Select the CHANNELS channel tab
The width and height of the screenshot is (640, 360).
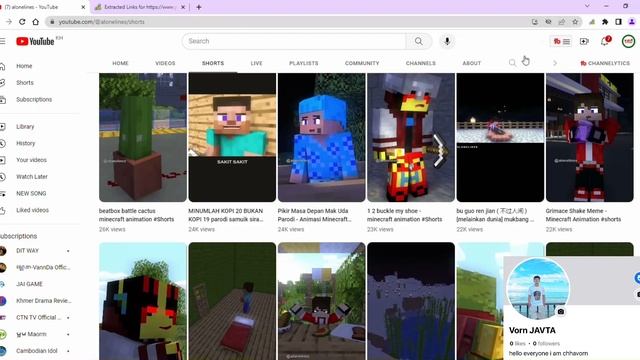[x=420, y=63]
